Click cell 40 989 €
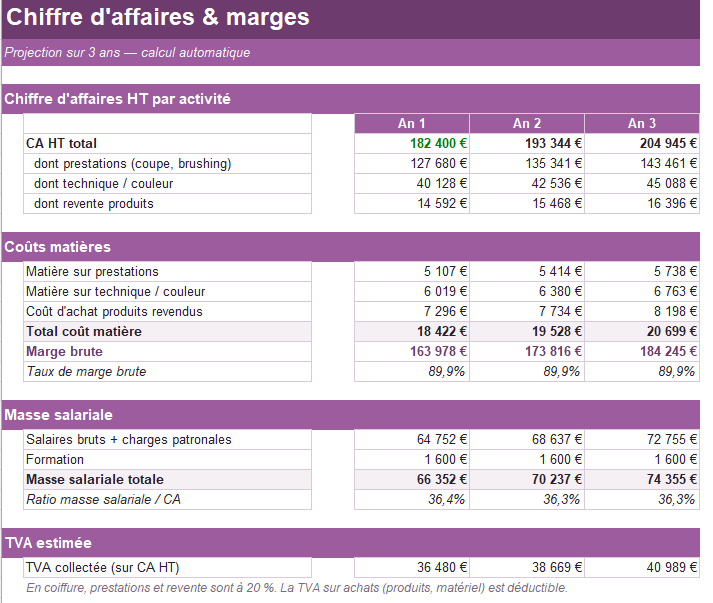The image size is (713, 603). 642,568
